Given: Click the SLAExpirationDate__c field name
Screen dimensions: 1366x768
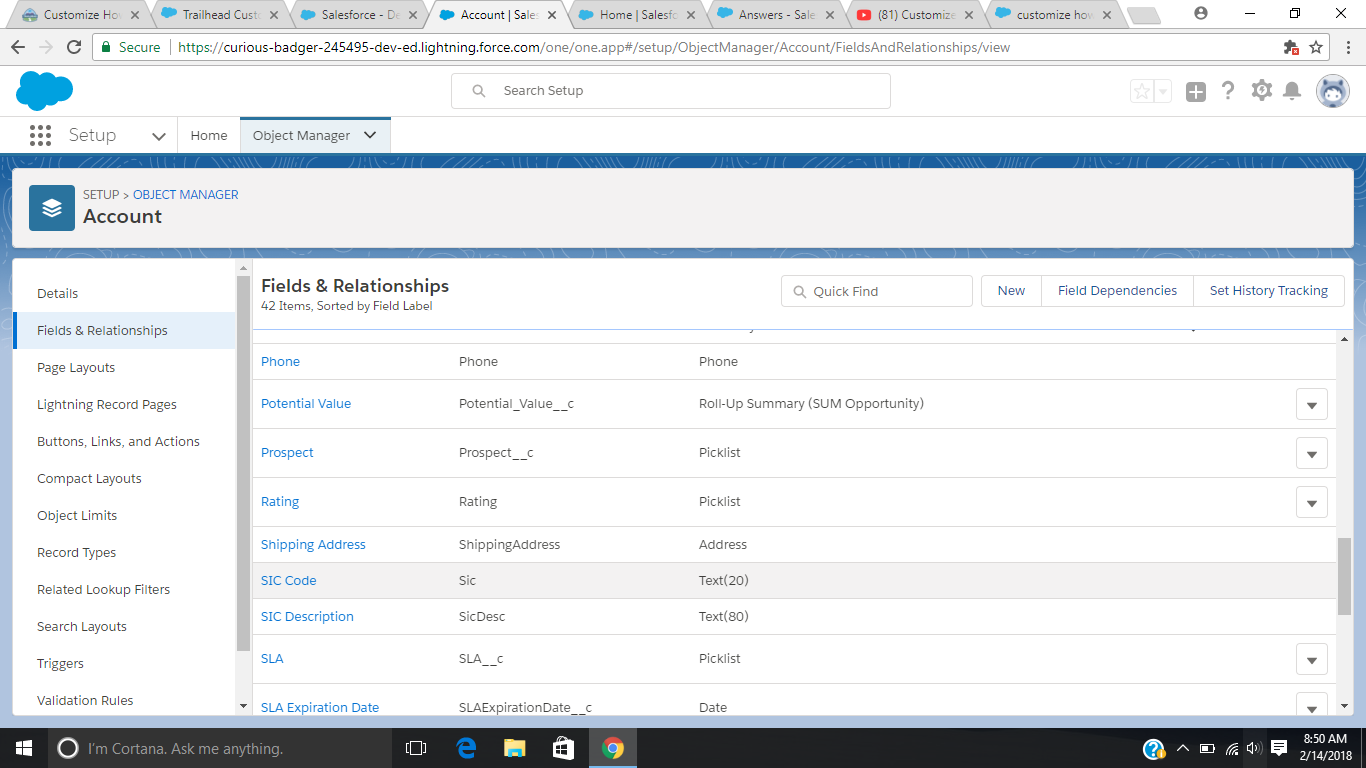Looking at the screenshot, I should coord(525,708).
